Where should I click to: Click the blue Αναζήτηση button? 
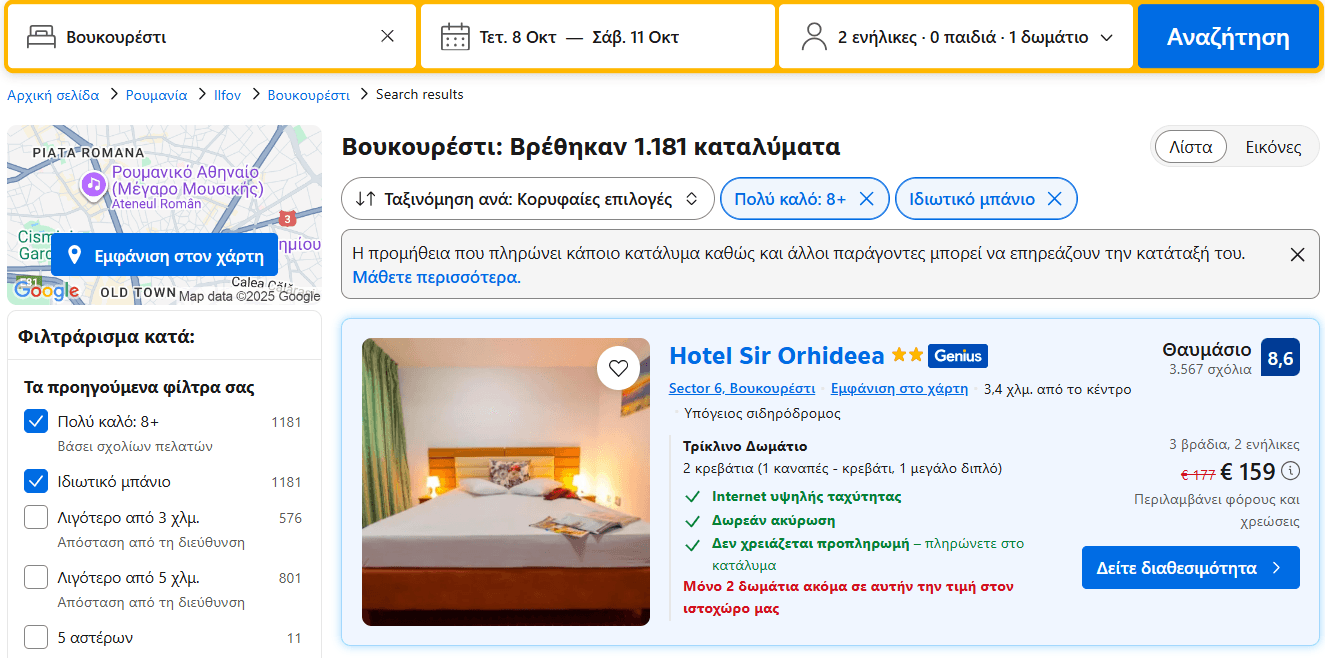click(1227, 37)
